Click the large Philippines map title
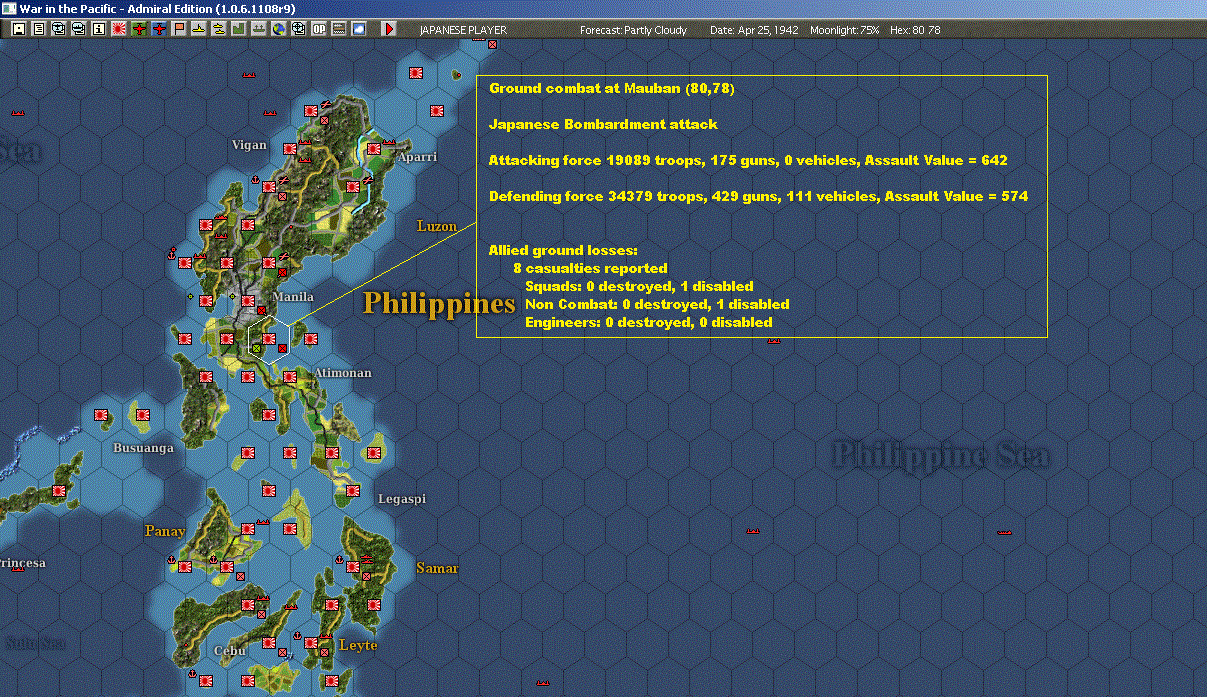 point(439,303)
